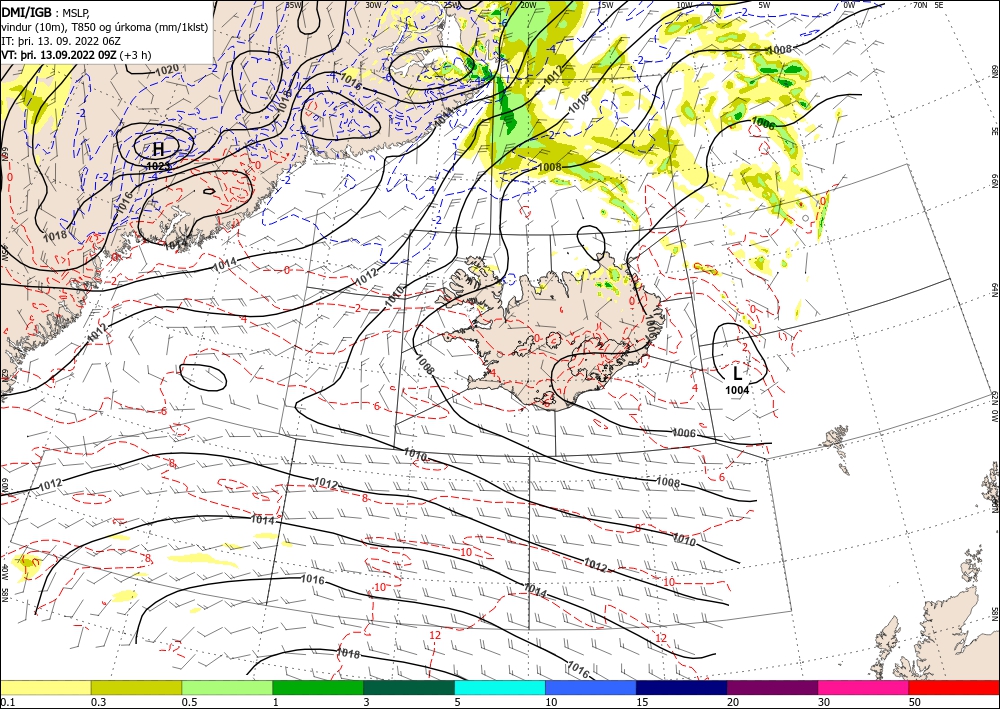Click the "DMI/IGB : MSLP," title text
Image resolution: width=1000 pixels, height=709 pixels.
click(x=46, y=12)
